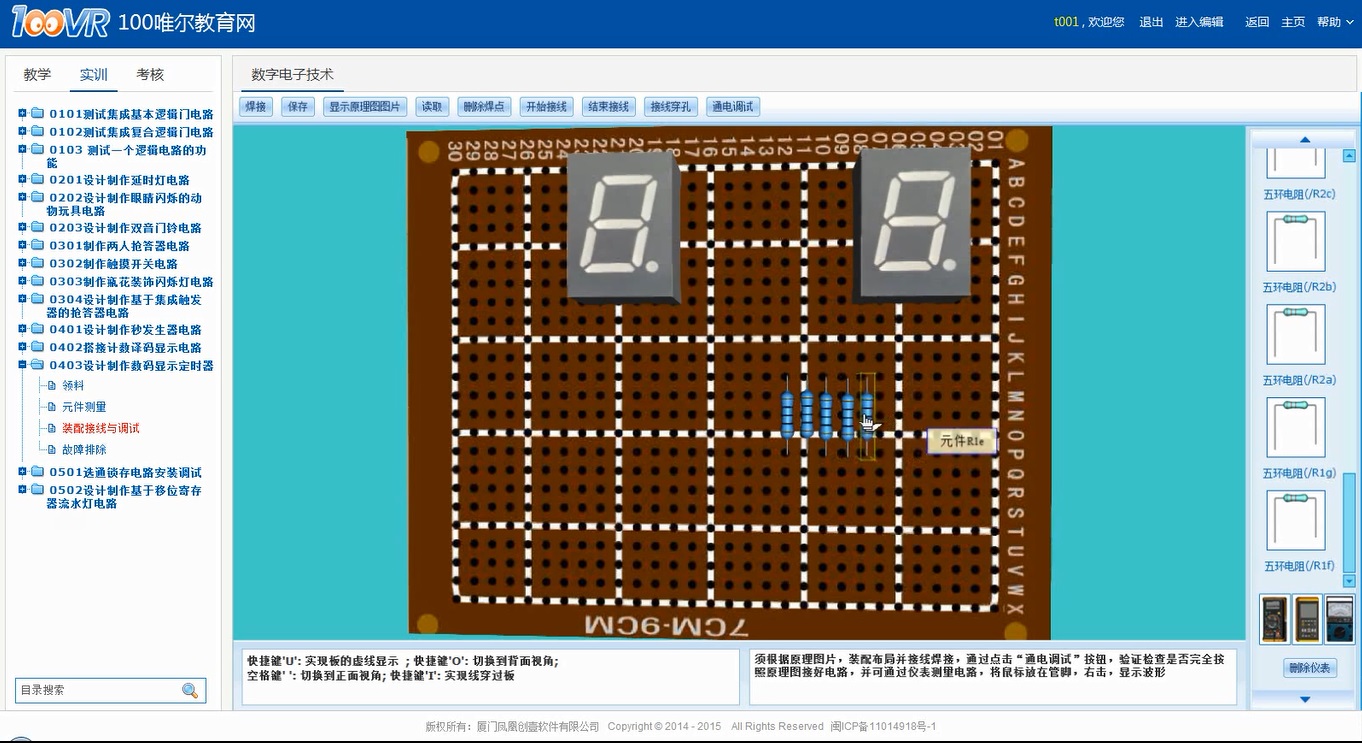Switch to the 考核 tab
The height and width of the screenshot is (743, 1362).
[150, 75]
